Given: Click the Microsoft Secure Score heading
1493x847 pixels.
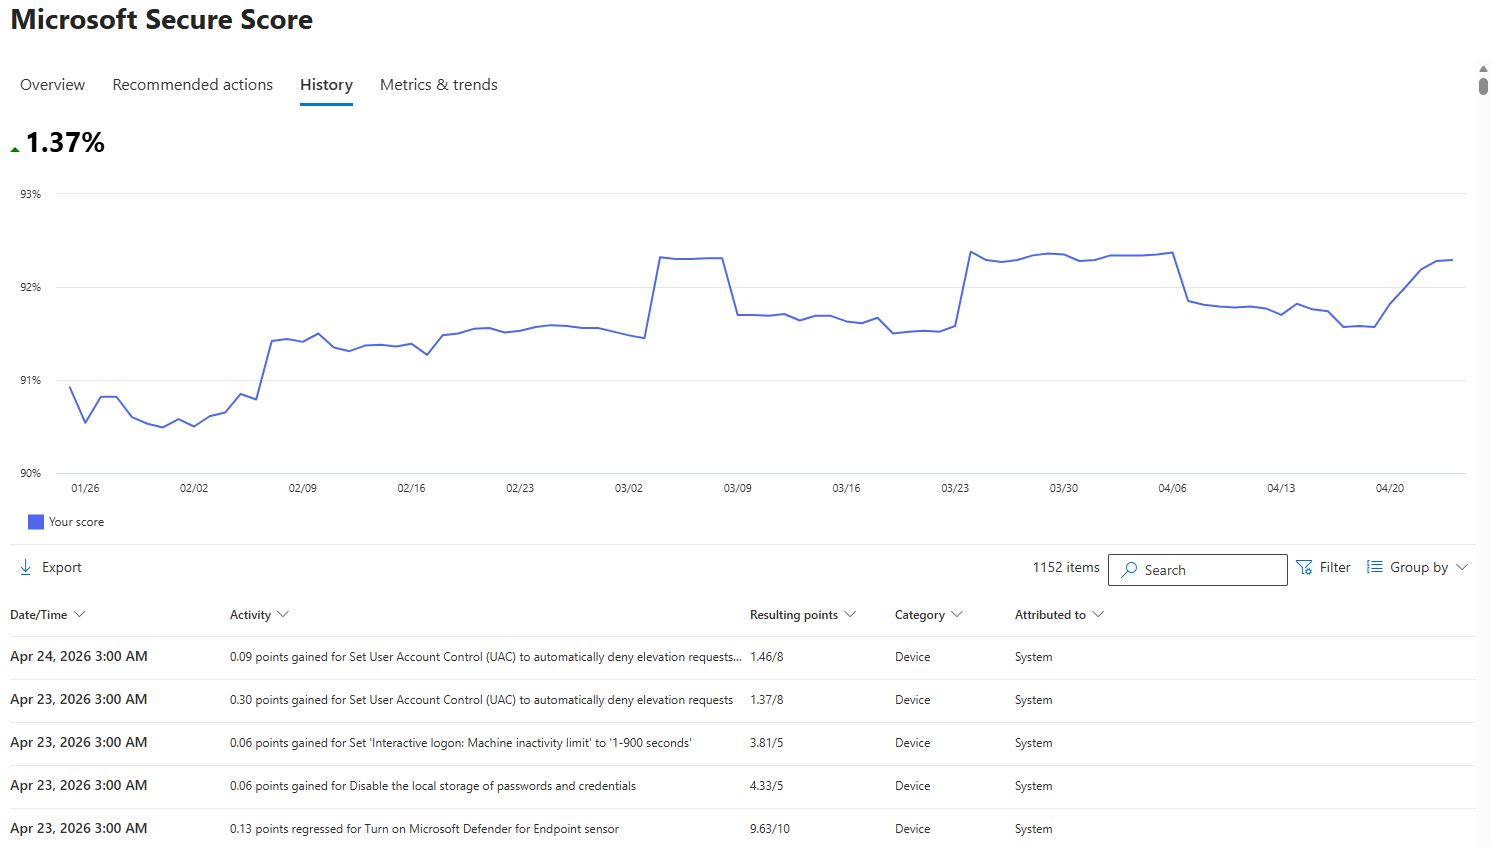Looking at the screenshot, I should point(162,20).
